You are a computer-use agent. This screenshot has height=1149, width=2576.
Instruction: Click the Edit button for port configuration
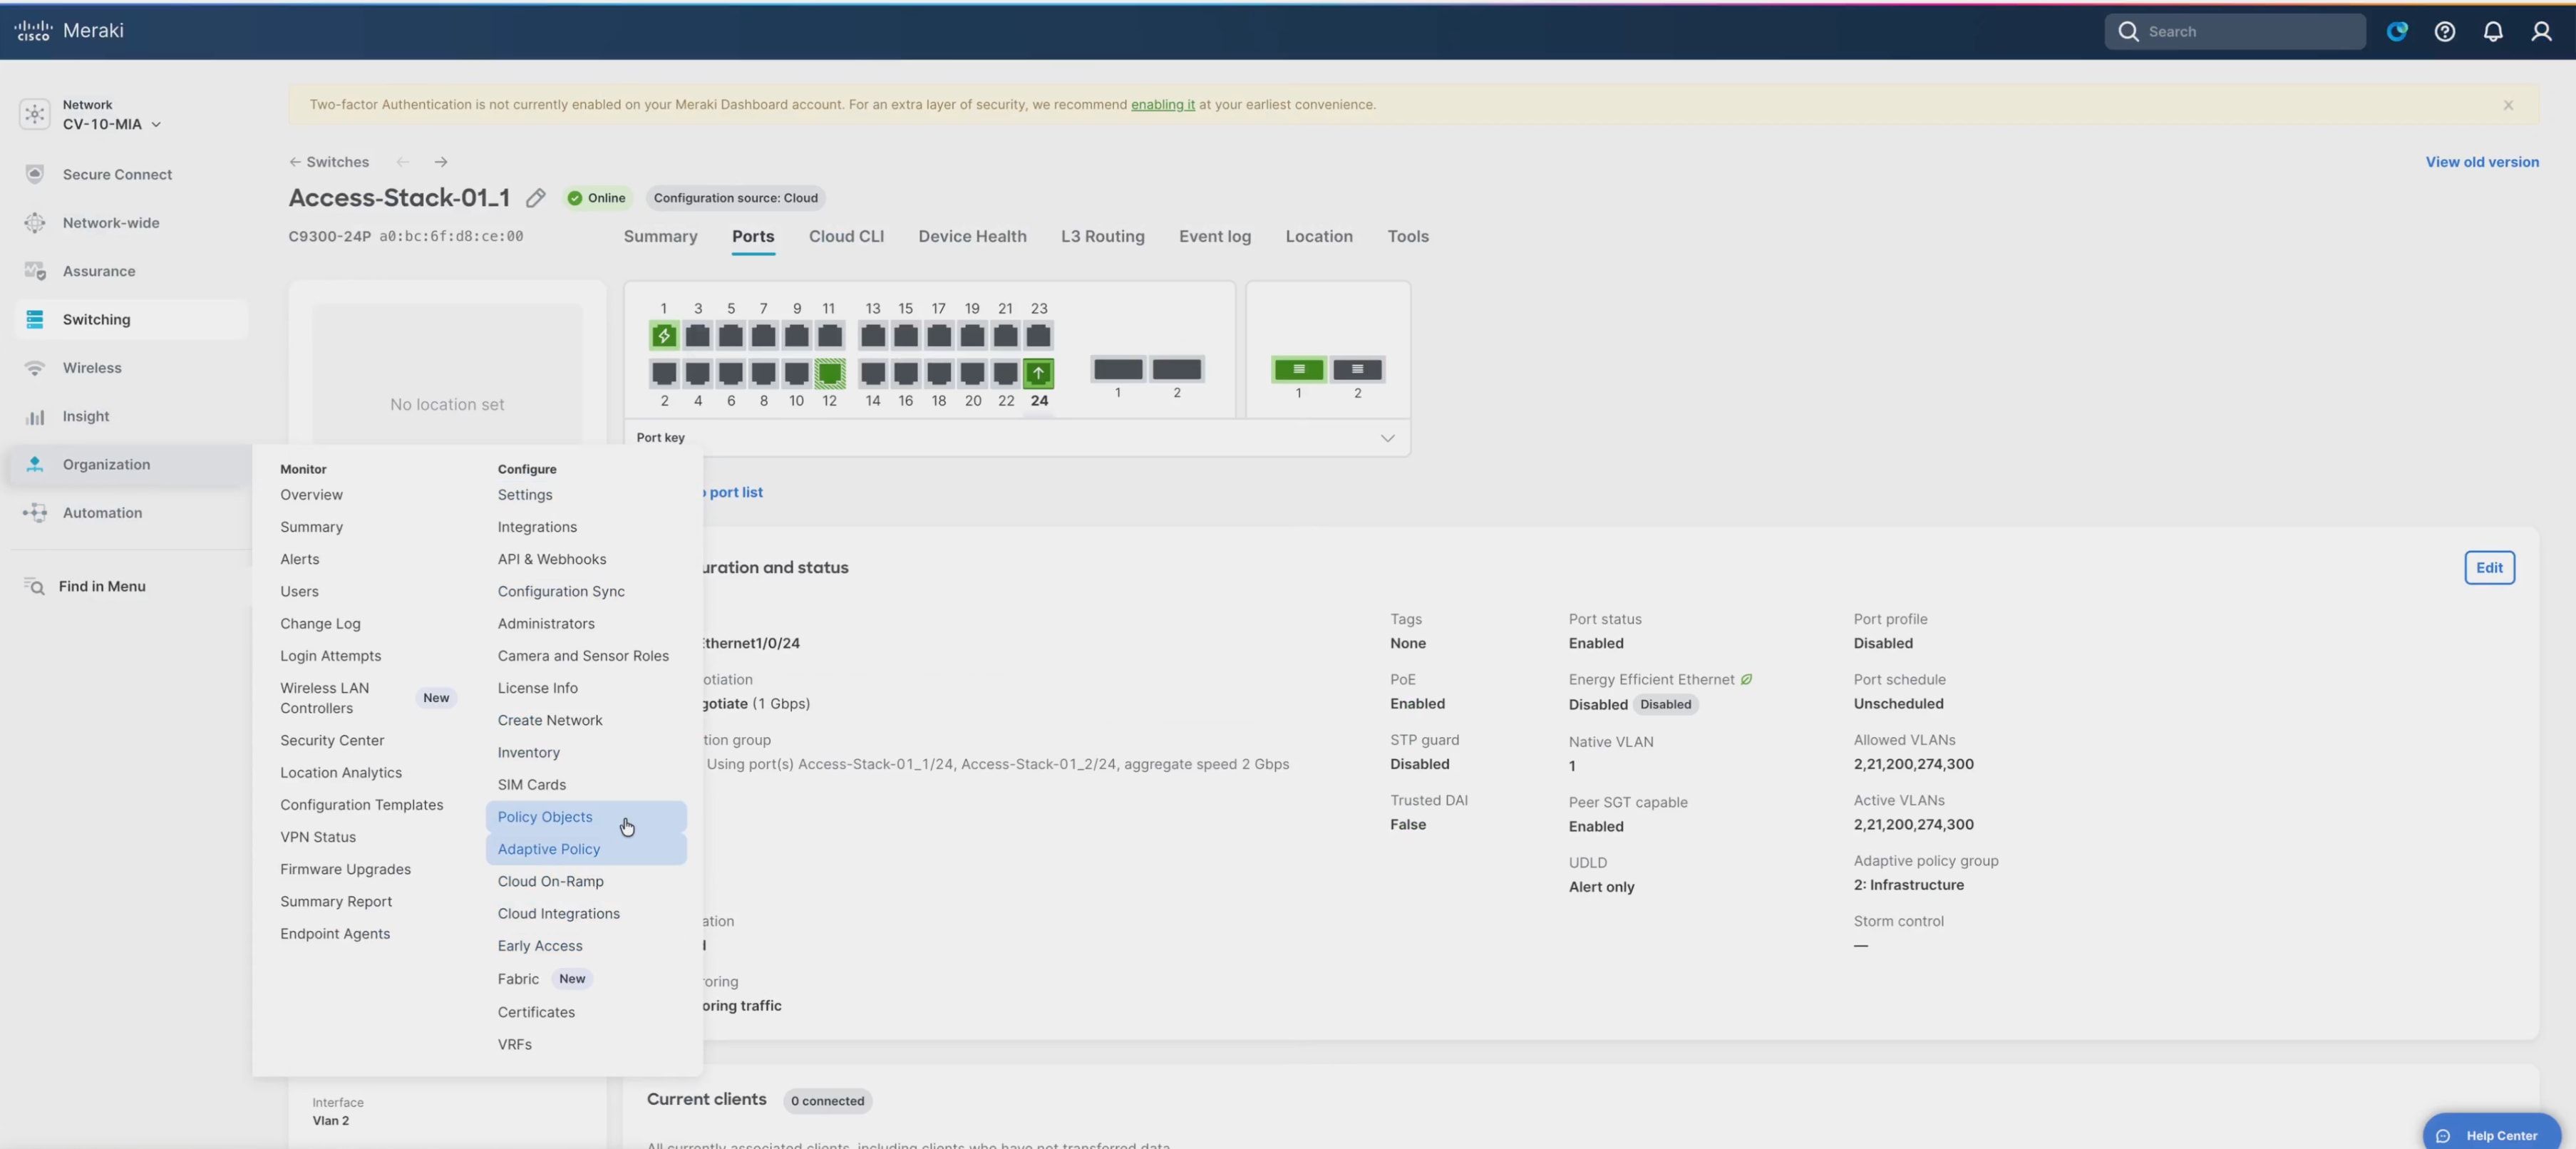pos(2488,568)
